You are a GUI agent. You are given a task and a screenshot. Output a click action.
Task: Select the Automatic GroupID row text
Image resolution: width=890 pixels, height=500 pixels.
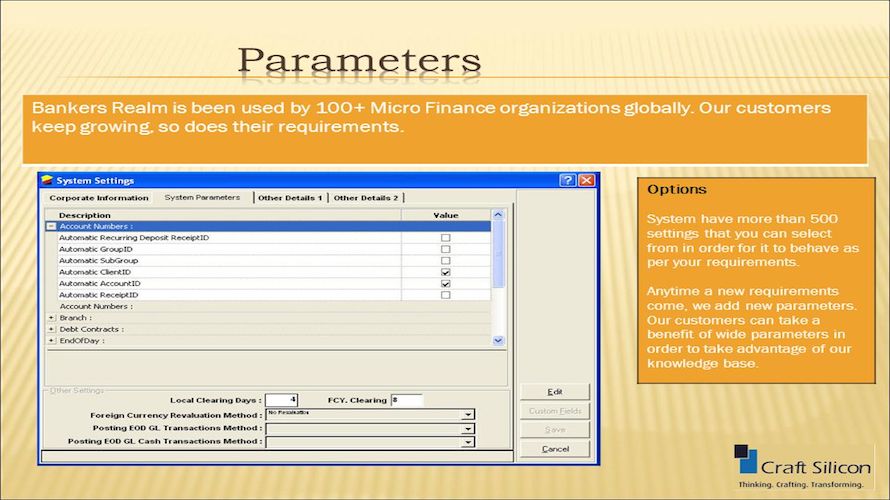[96, 249]
